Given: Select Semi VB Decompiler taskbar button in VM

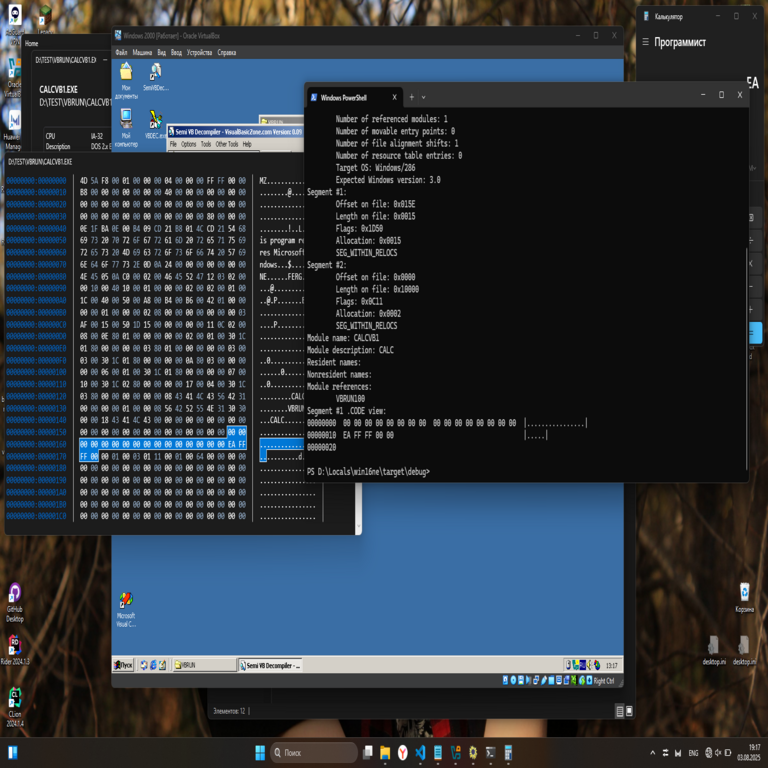Looking at the screenshot, I should tap(270, 665).
